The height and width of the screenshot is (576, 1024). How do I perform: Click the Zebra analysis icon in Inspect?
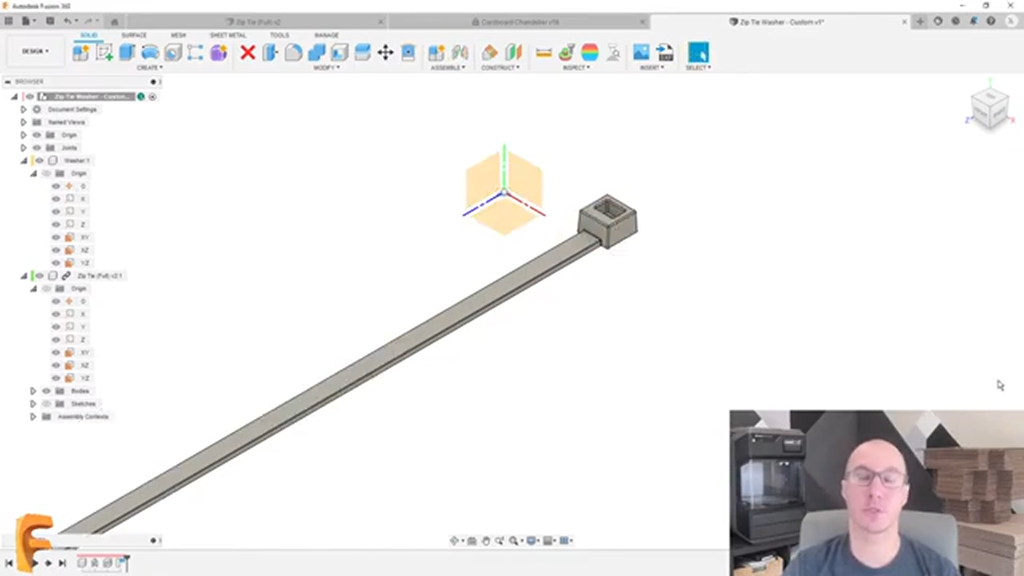click(590, 52)
